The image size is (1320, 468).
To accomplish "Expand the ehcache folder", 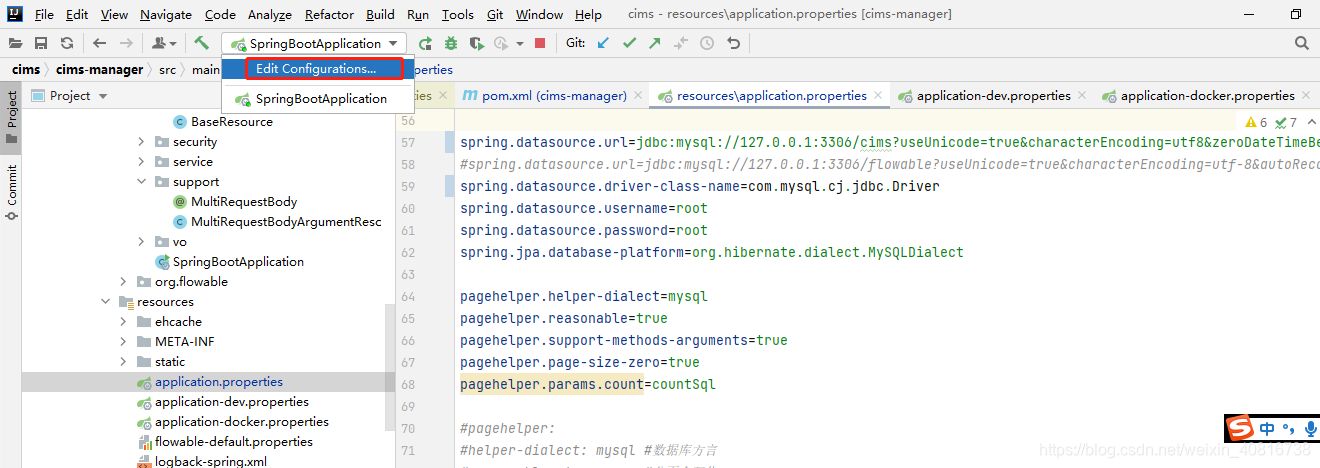I will coord(123,322).
